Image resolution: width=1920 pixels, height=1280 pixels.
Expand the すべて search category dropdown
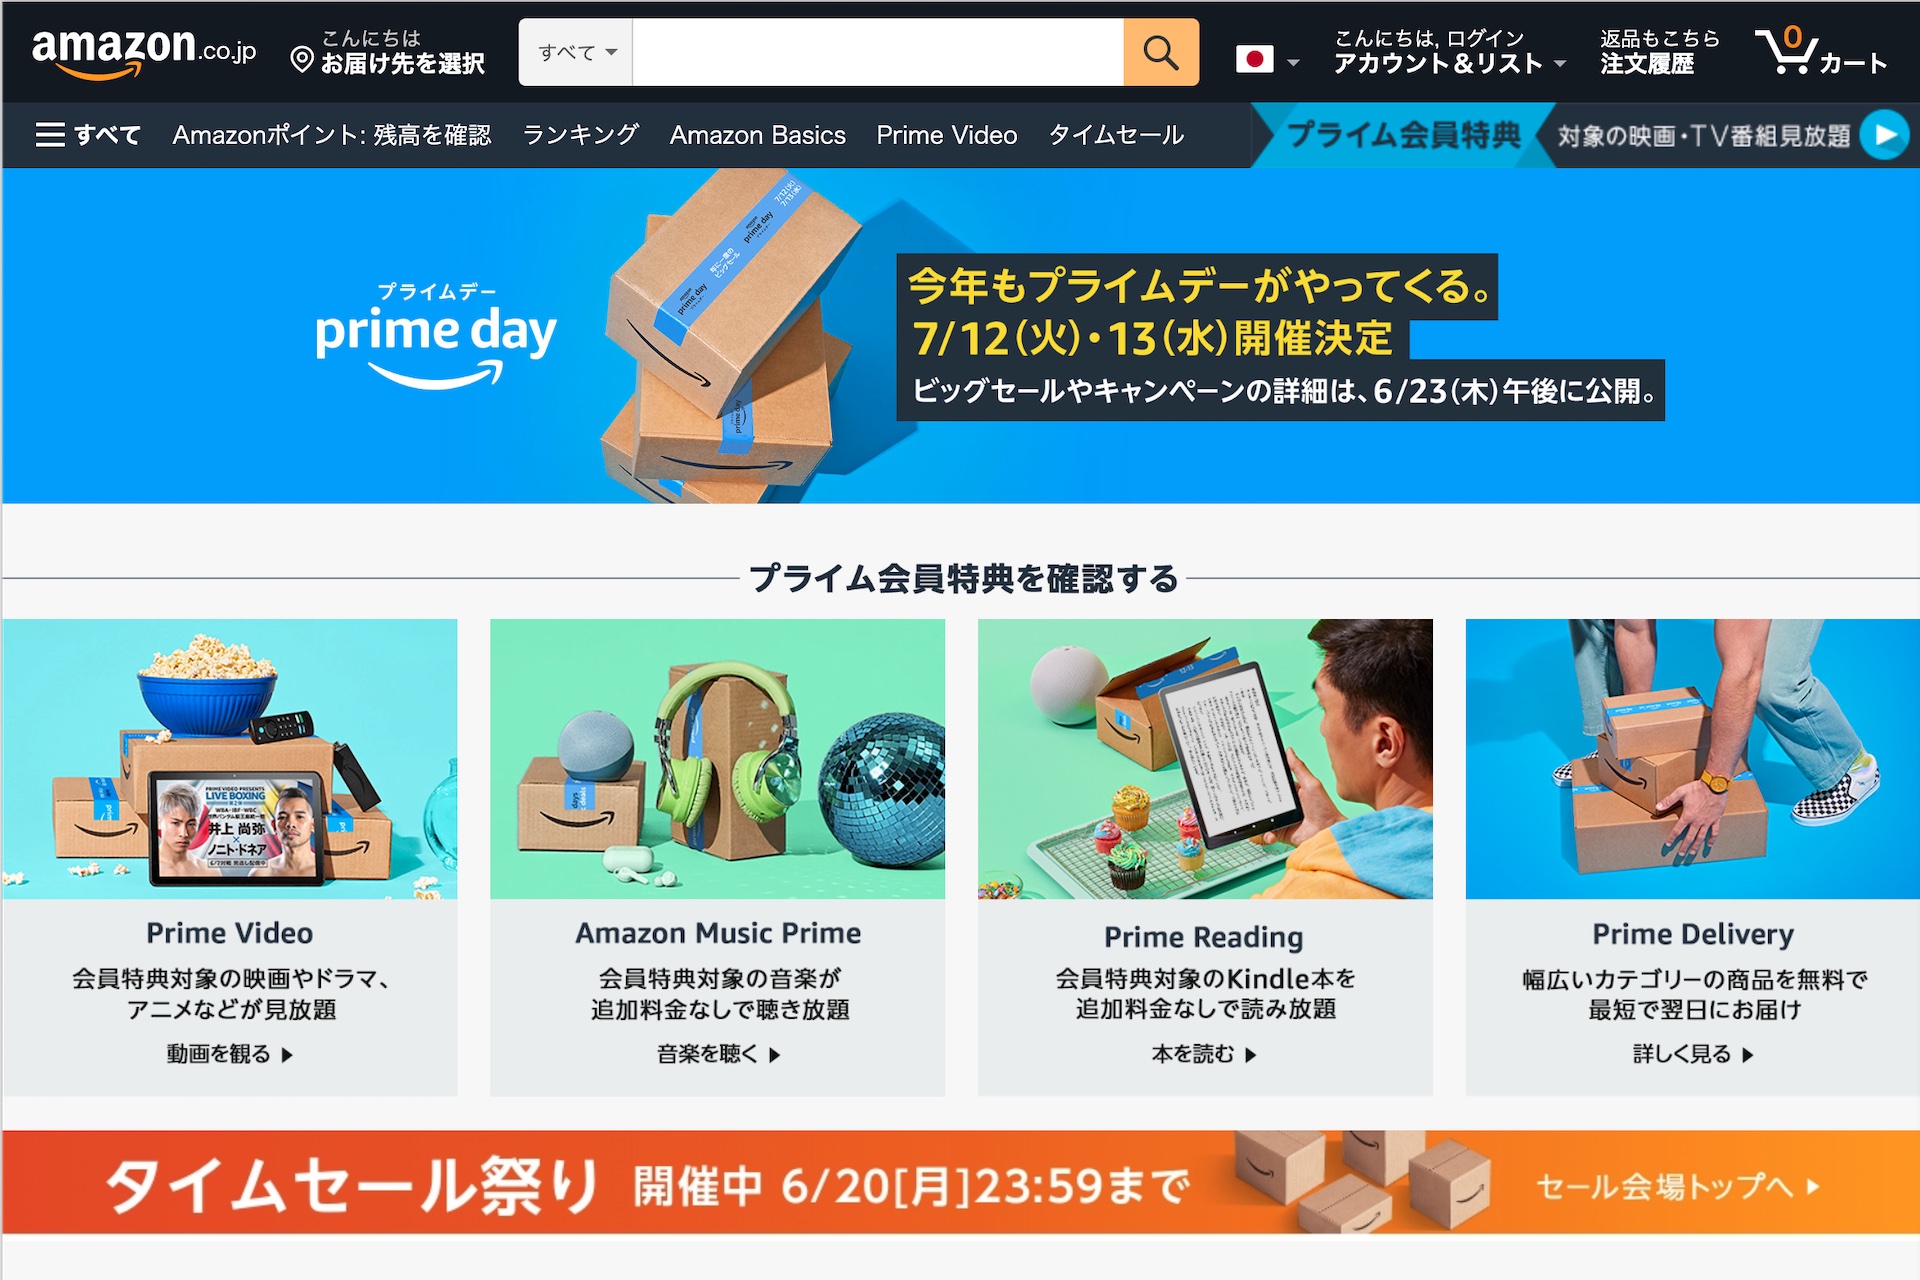(x=576, y=52)
